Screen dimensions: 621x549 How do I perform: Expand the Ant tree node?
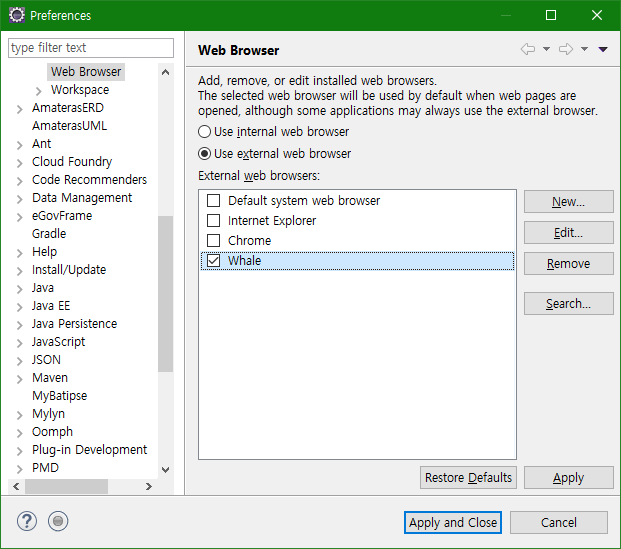20,145
